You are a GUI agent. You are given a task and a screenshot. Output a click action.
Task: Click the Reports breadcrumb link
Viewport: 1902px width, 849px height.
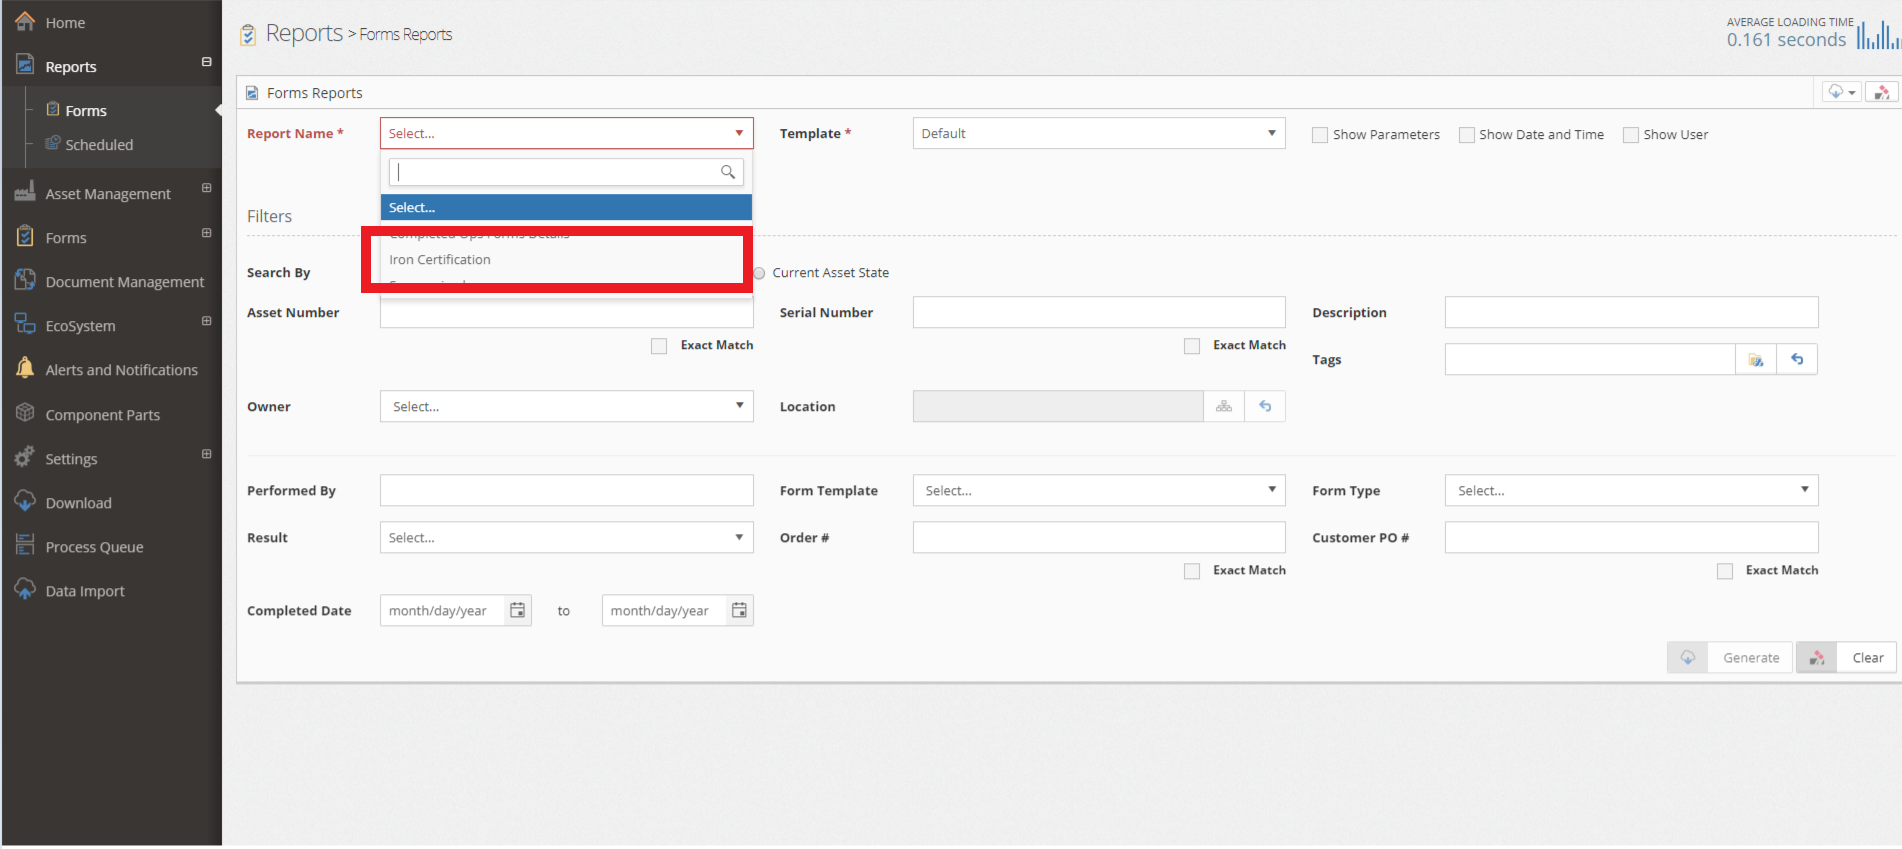(x=304, y=33)
